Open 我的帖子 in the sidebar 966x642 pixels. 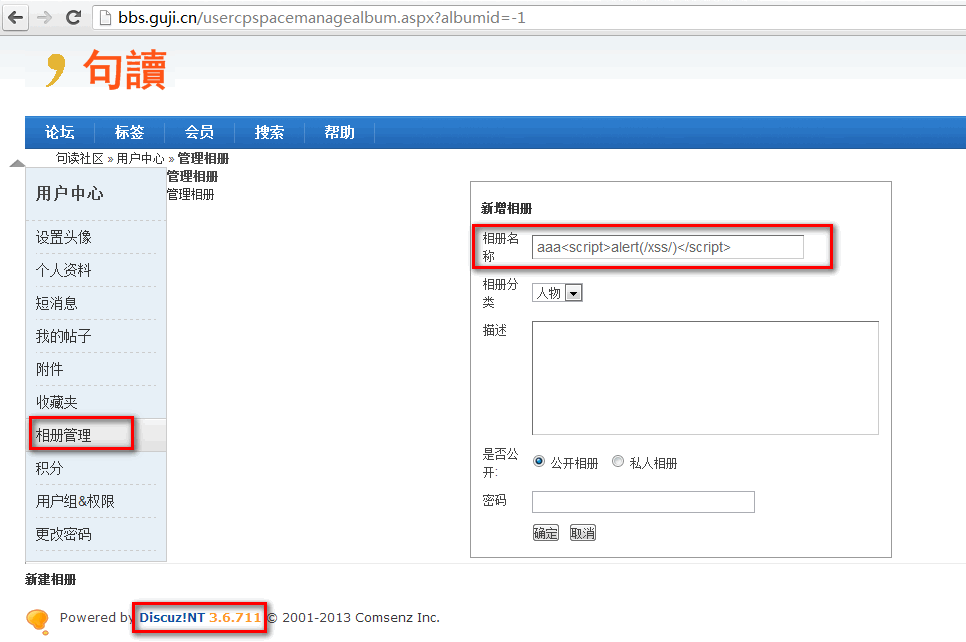coord(63,336)
